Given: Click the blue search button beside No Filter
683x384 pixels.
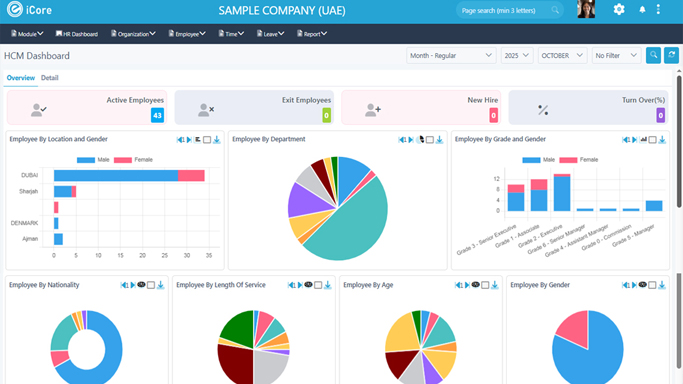Looking at the screenshot, I should pyautogui.click(x=653, y=55).
